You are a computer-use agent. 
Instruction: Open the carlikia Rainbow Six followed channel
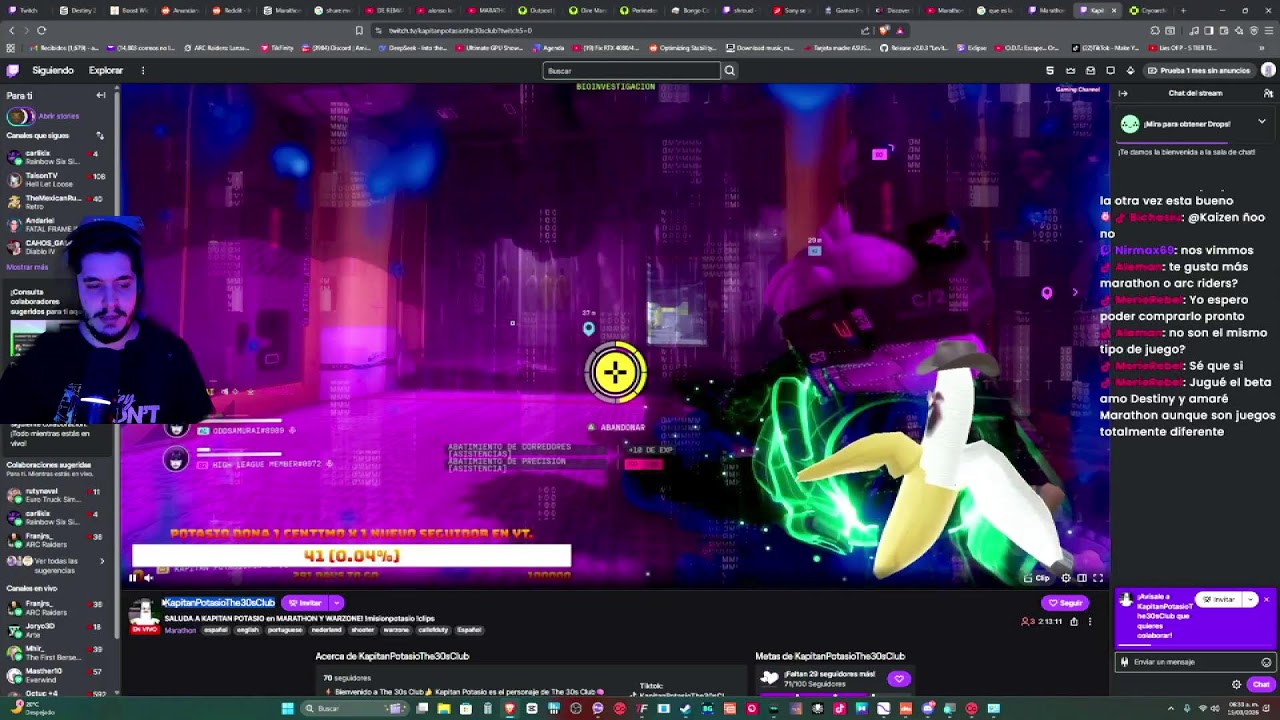click(57, 157)
